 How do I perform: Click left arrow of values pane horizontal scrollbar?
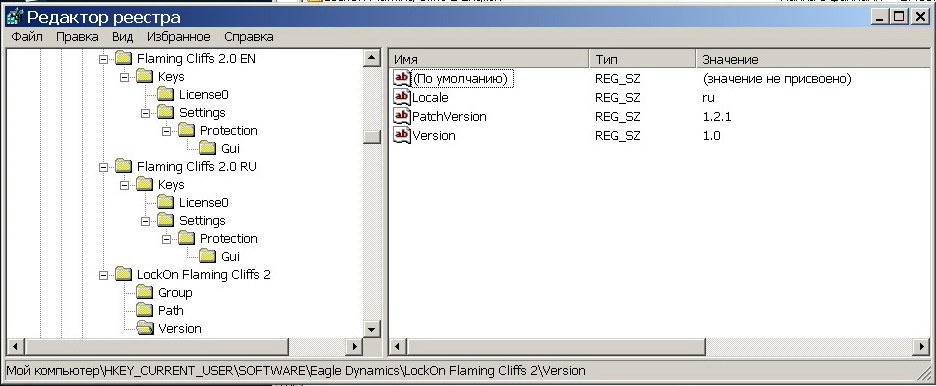coord(399,346)
